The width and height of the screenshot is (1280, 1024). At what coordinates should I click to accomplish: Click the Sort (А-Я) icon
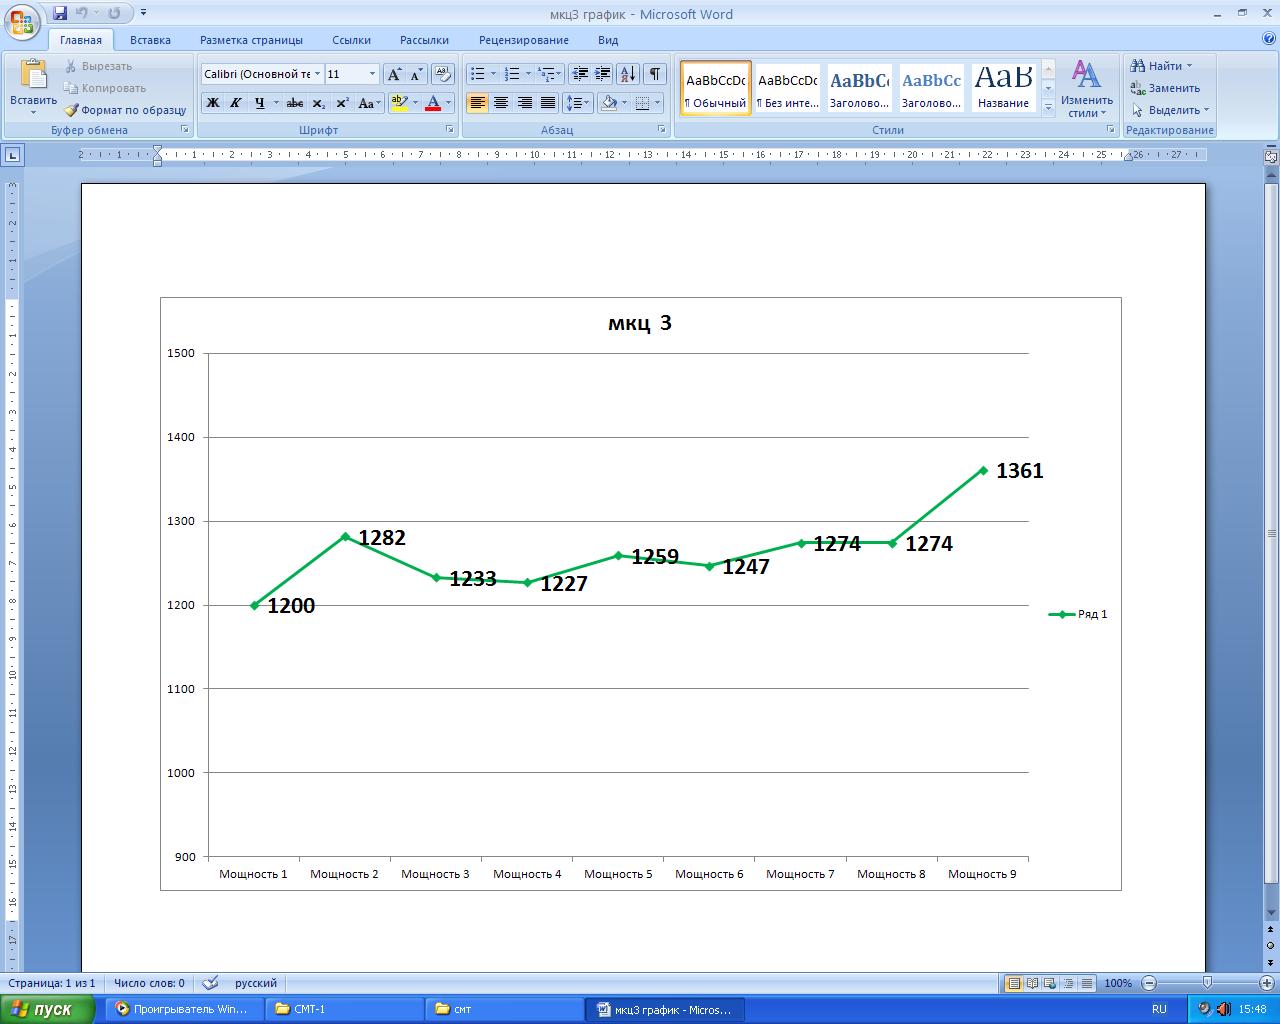(x=627, y=74)
